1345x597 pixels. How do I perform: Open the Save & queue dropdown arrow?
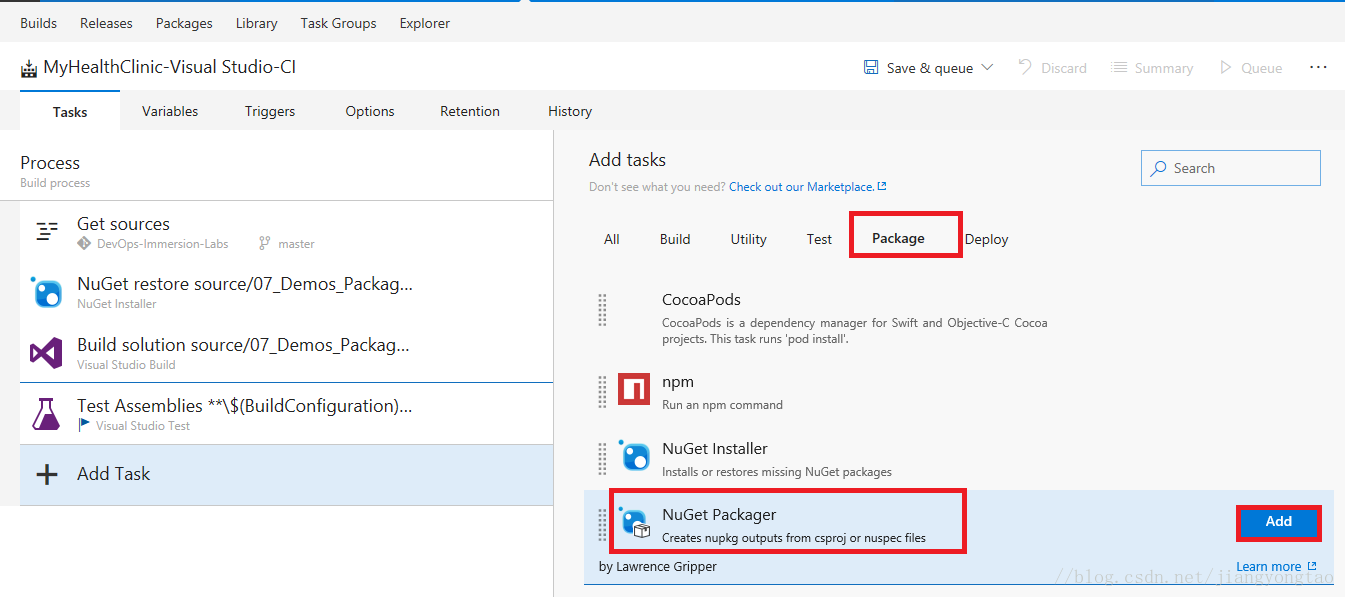point(987,67)
